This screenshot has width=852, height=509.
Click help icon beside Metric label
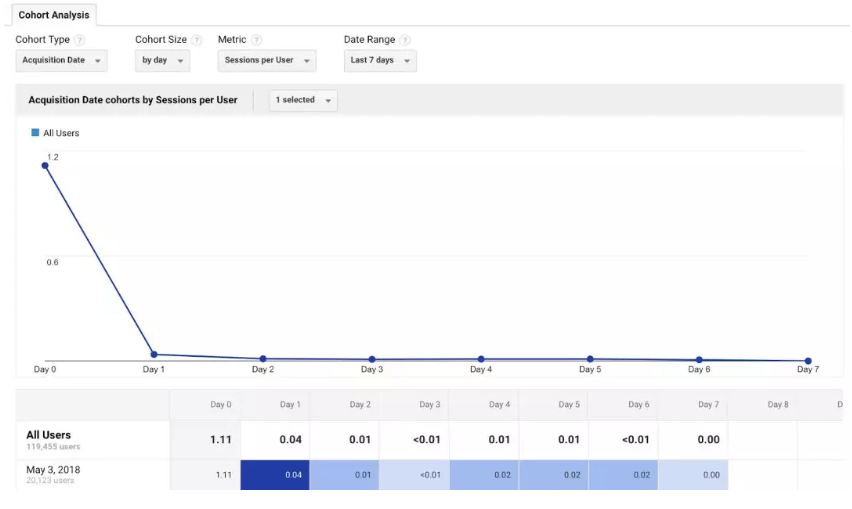[x=257, y=40]
